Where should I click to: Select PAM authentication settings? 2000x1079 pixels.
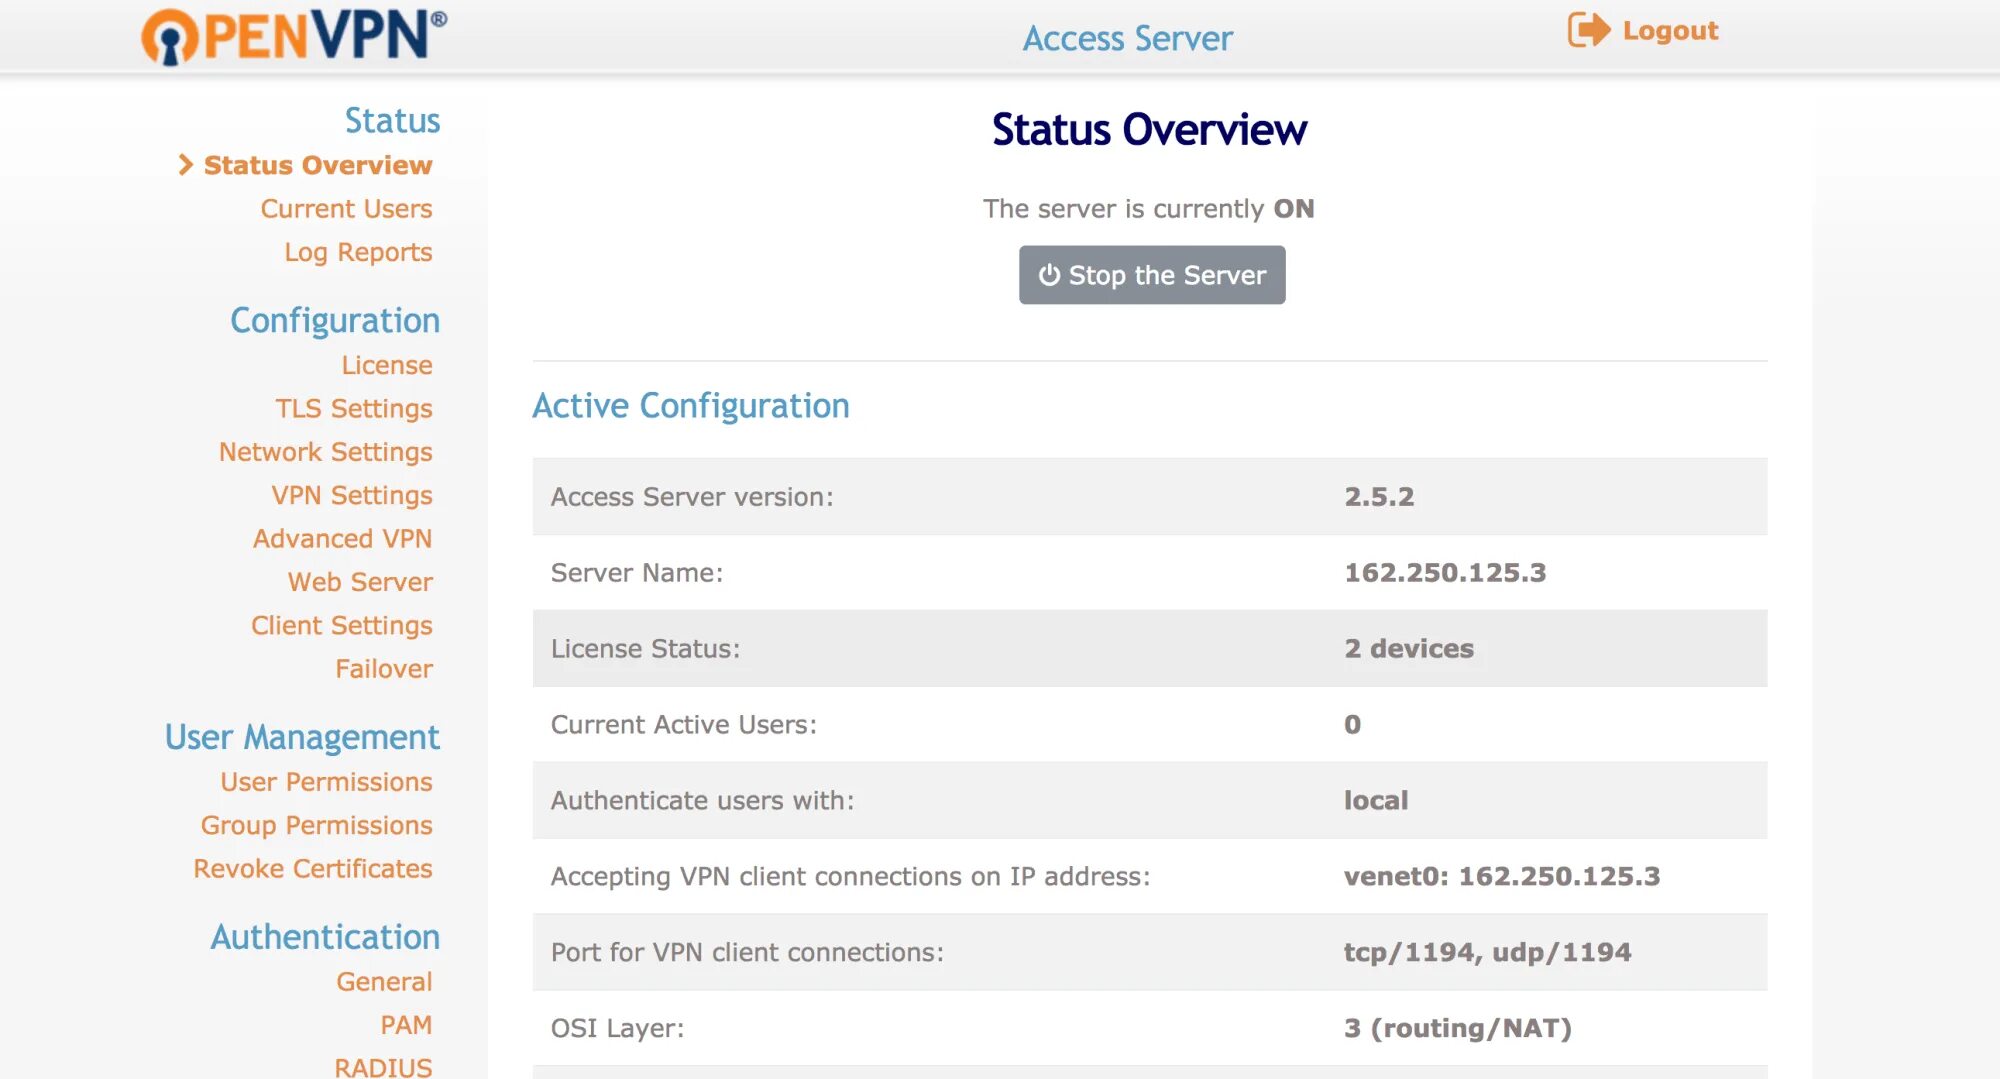pos(406,1025)
